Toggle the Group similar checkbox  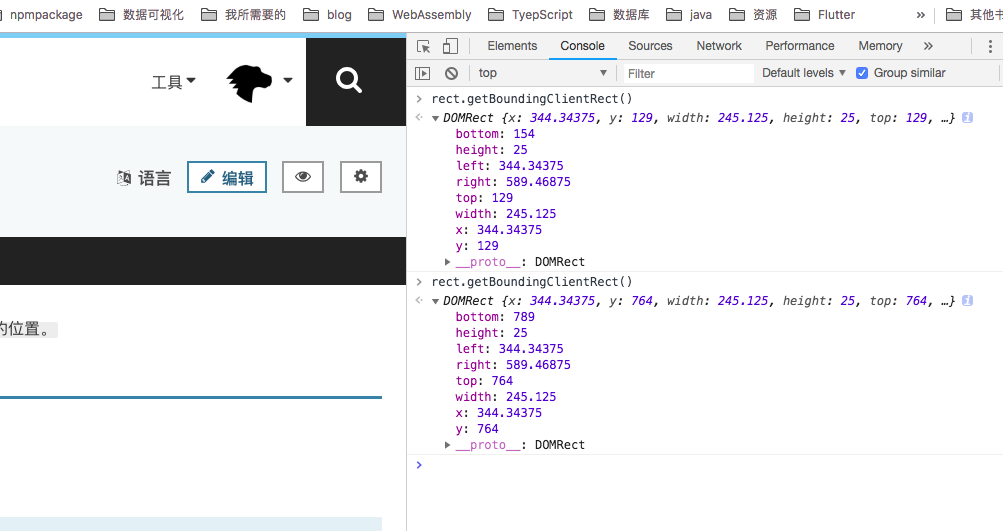pyautogui.click(x=862, y=73)
